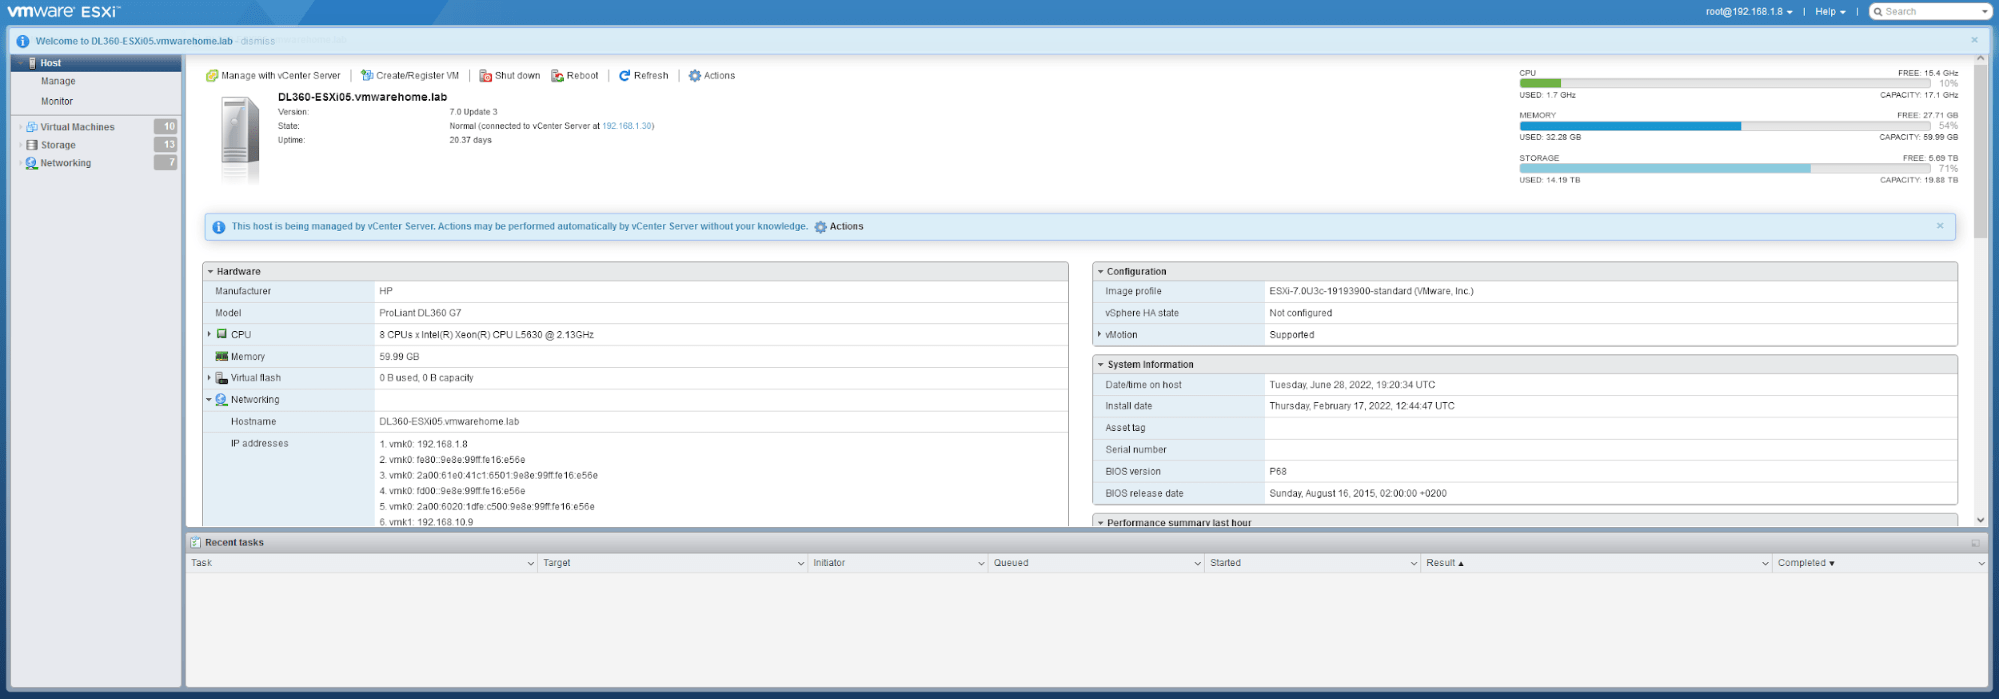Click the CPU chip icon in Hardware
This screenshot has height=699, width=1999.
(x=222, y=334)
